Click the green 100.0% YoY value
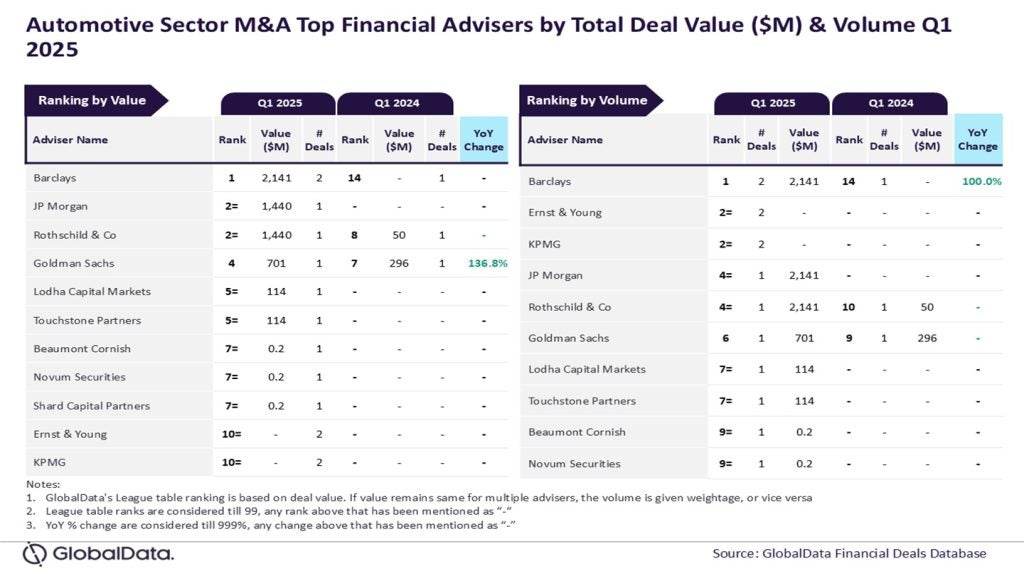The image size is (1024, 576). coord(979,182)
